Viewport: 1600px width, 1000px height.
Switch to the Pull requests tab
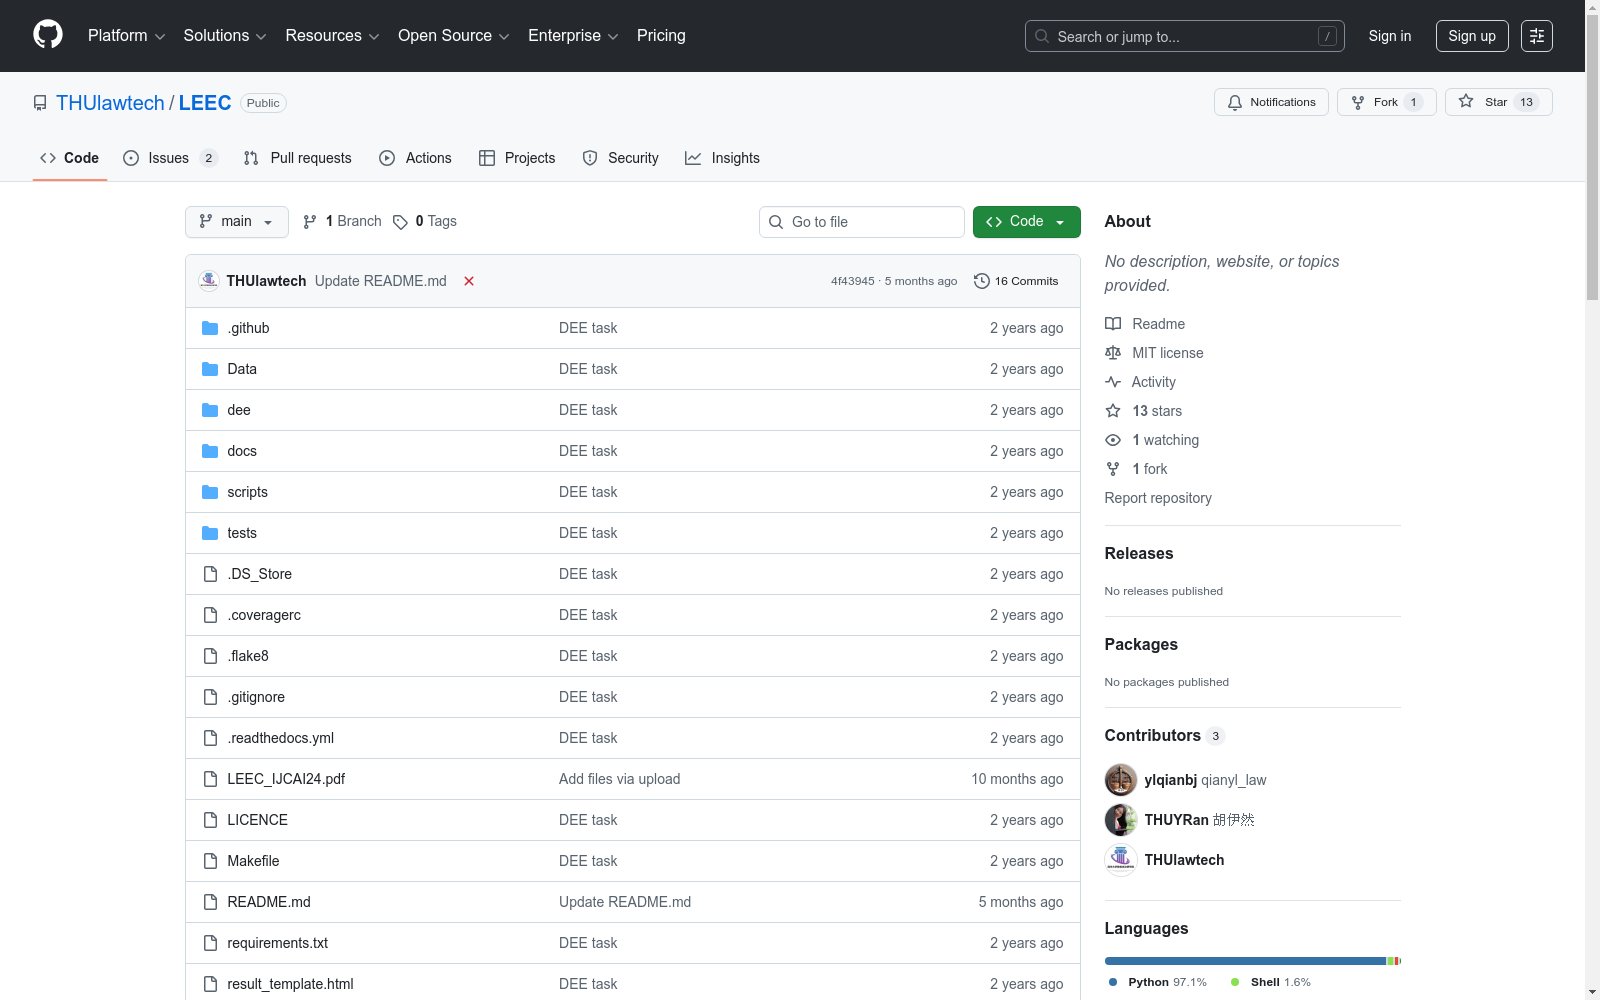[x=298, y=158]
